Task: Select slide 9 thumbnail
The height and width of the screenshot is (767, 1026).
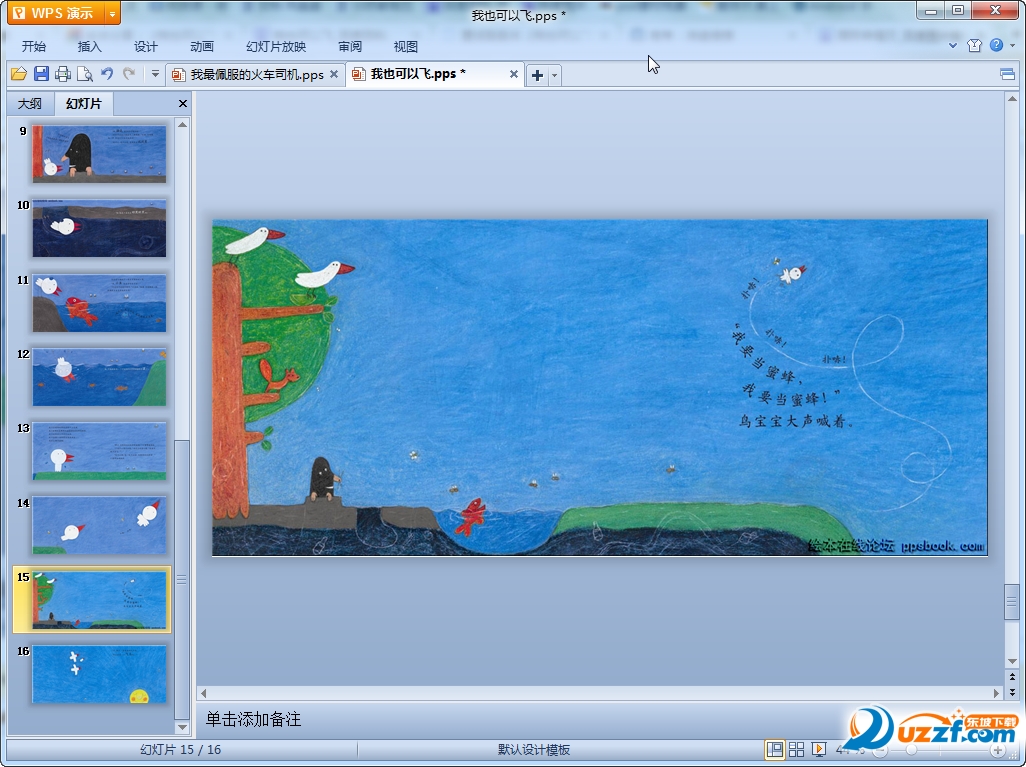Action: coord(99,154)
